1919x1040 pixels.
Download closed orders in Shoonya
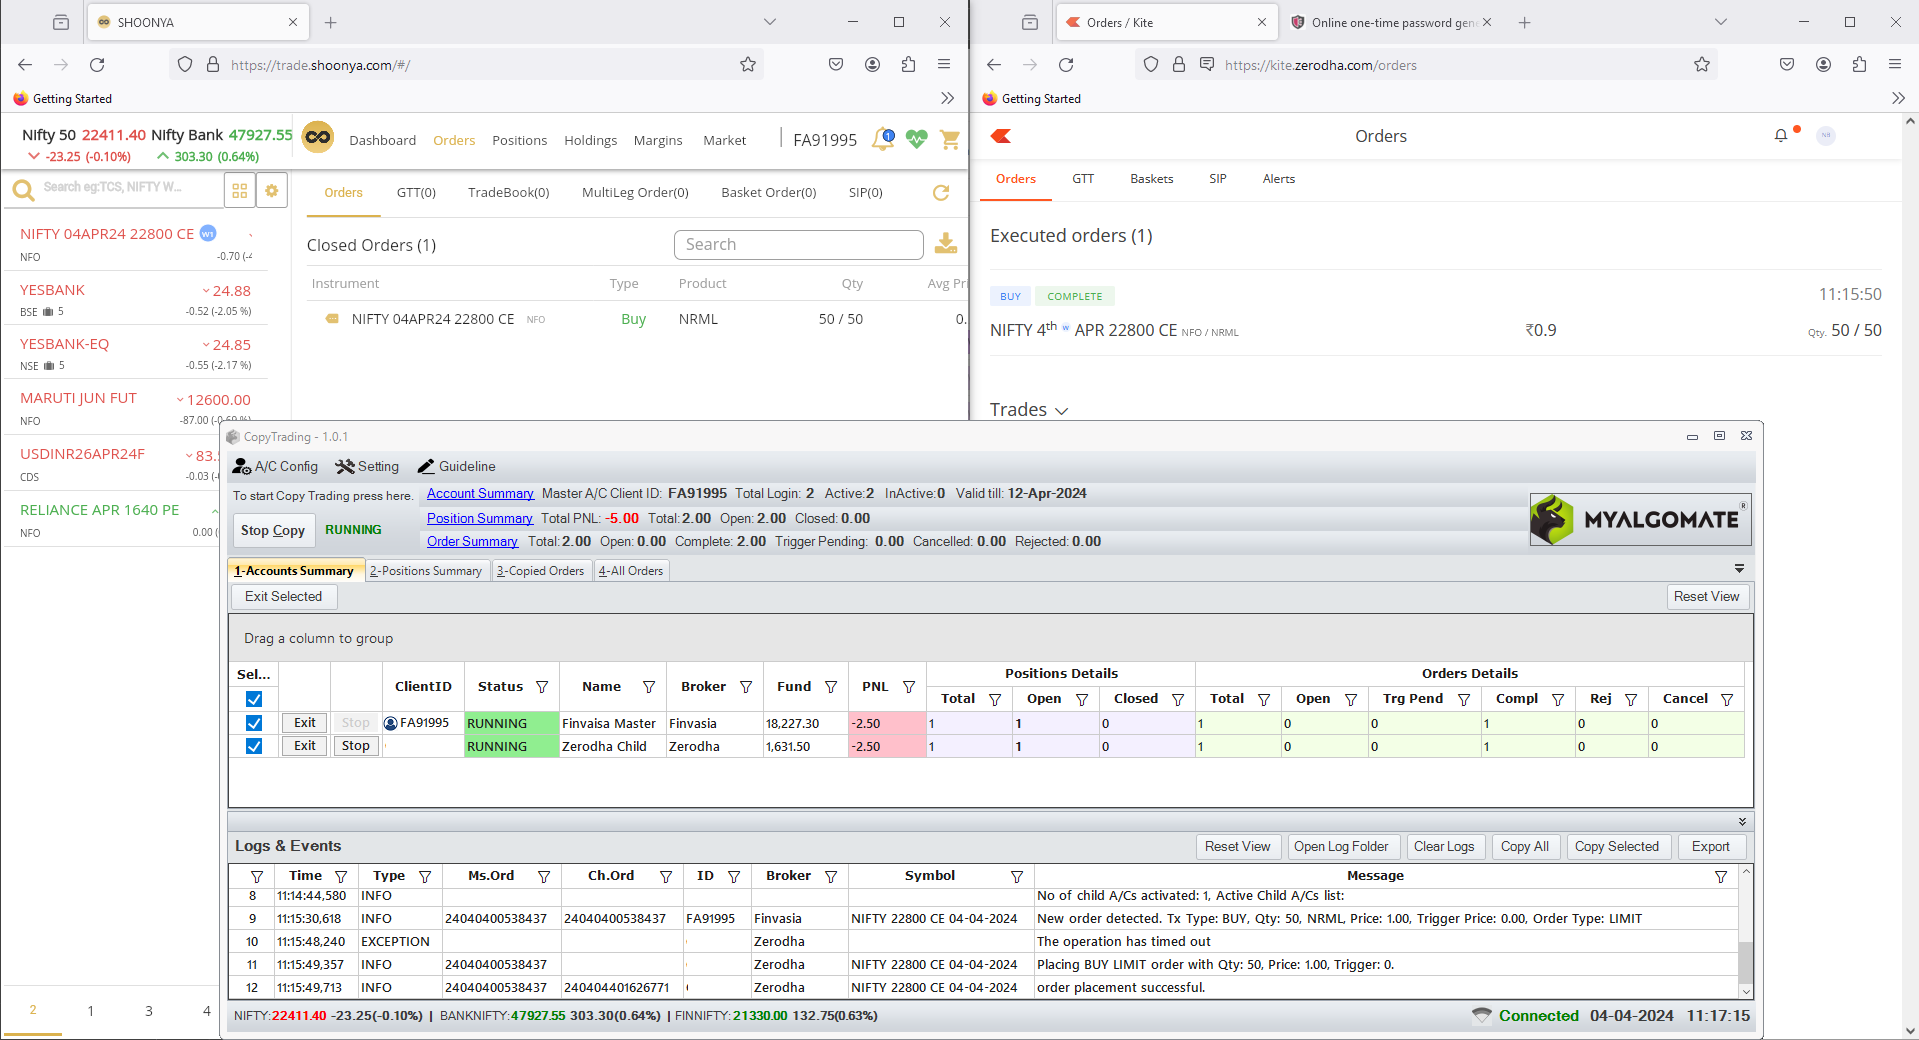tap(946, 244)
